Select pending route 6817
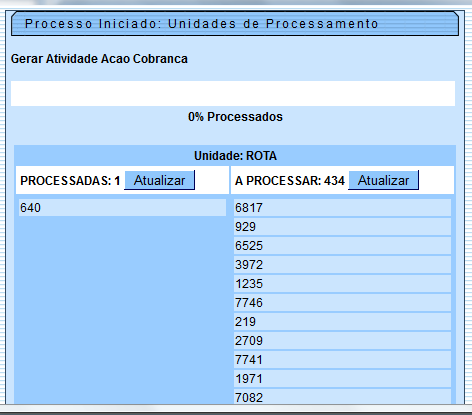Image resolution: width=472 pixels, height=415 pixels. pyautogui.click(x=342, y=208)
